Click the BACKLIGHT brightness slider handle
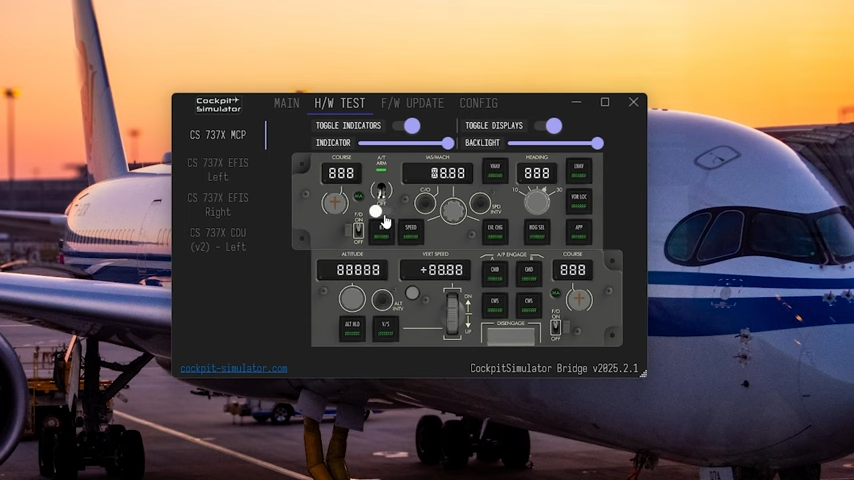 [597, 143]
